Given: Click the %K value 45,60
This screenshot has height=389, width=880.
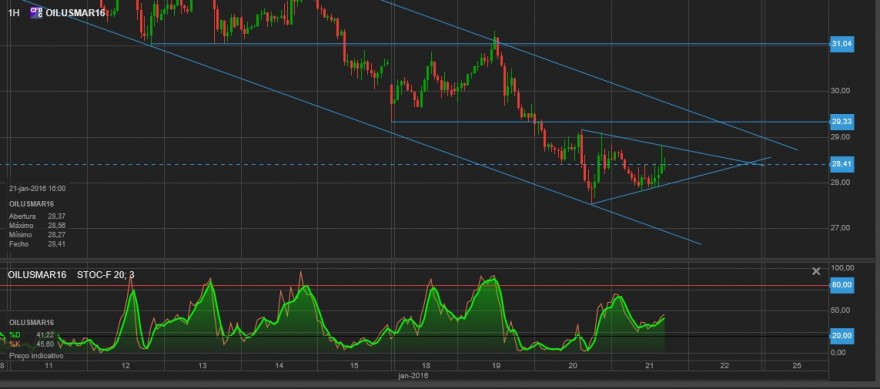Looking at the screenshot, I should coord(45,344).
